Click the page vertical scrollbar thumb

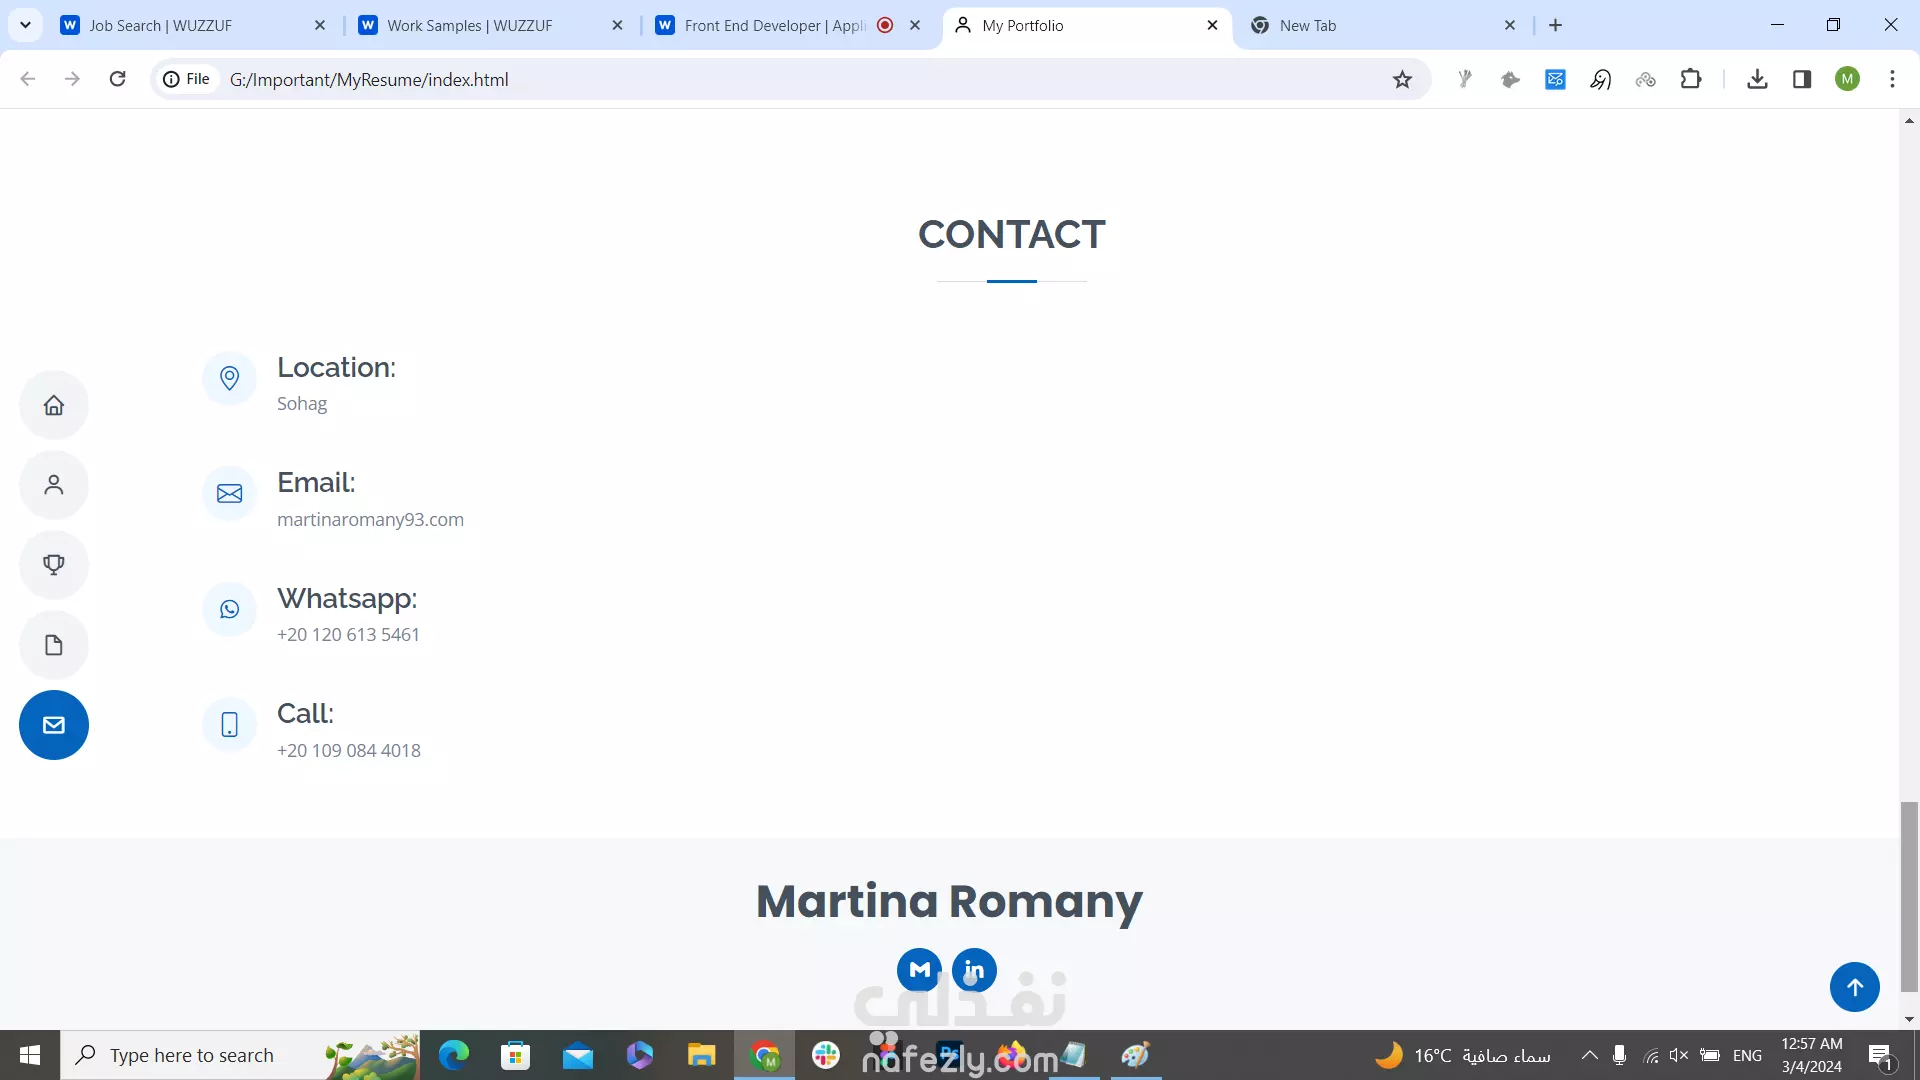(1909, 897)
